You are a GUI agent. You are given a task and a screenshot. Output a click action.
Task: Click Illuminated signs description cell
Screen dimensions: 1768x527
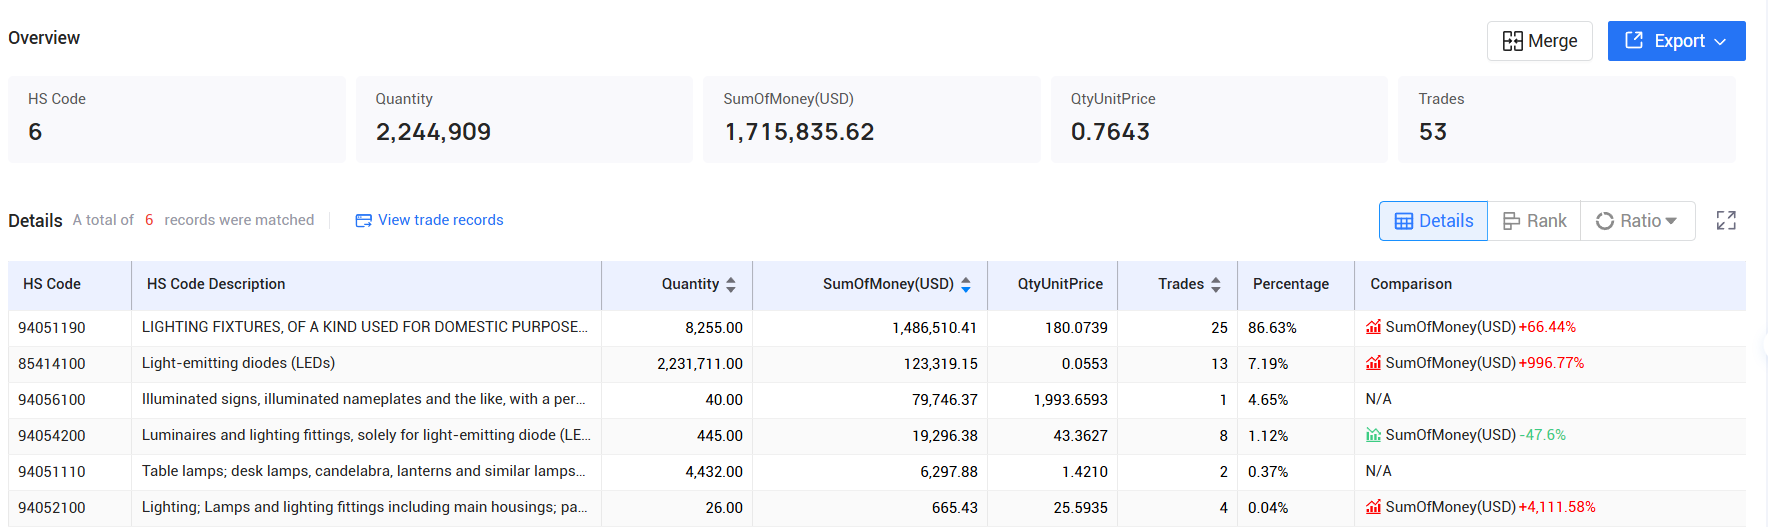pos(364,399)
